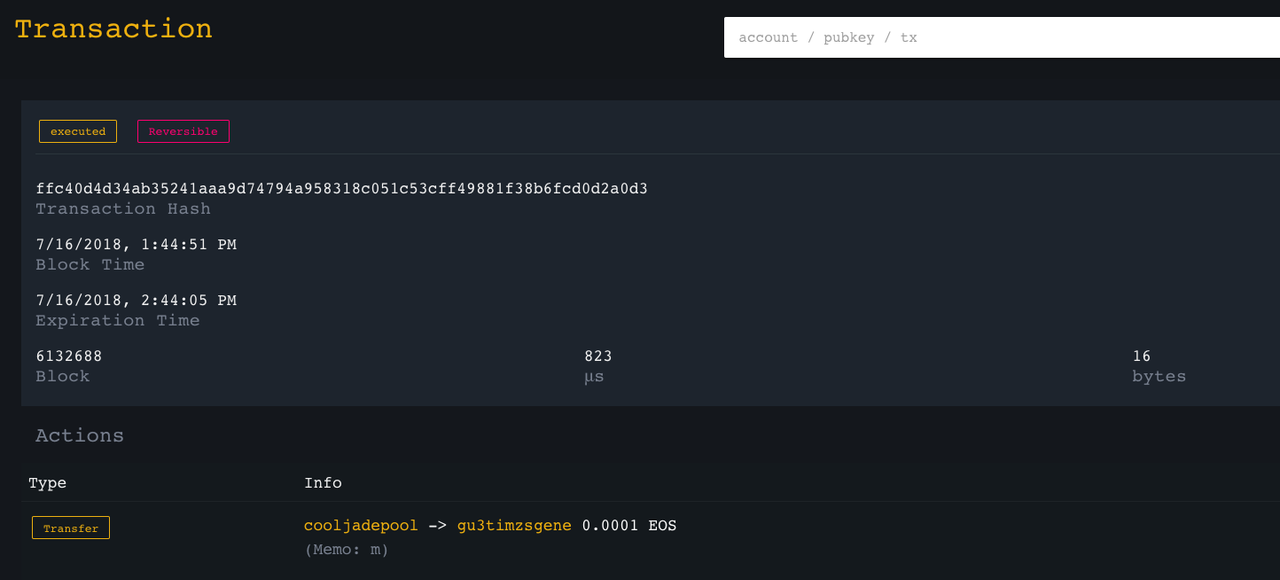Open the gu3timzsgene account link
The height and width of the screenshot is (580, 1280).
coord(515,525)
